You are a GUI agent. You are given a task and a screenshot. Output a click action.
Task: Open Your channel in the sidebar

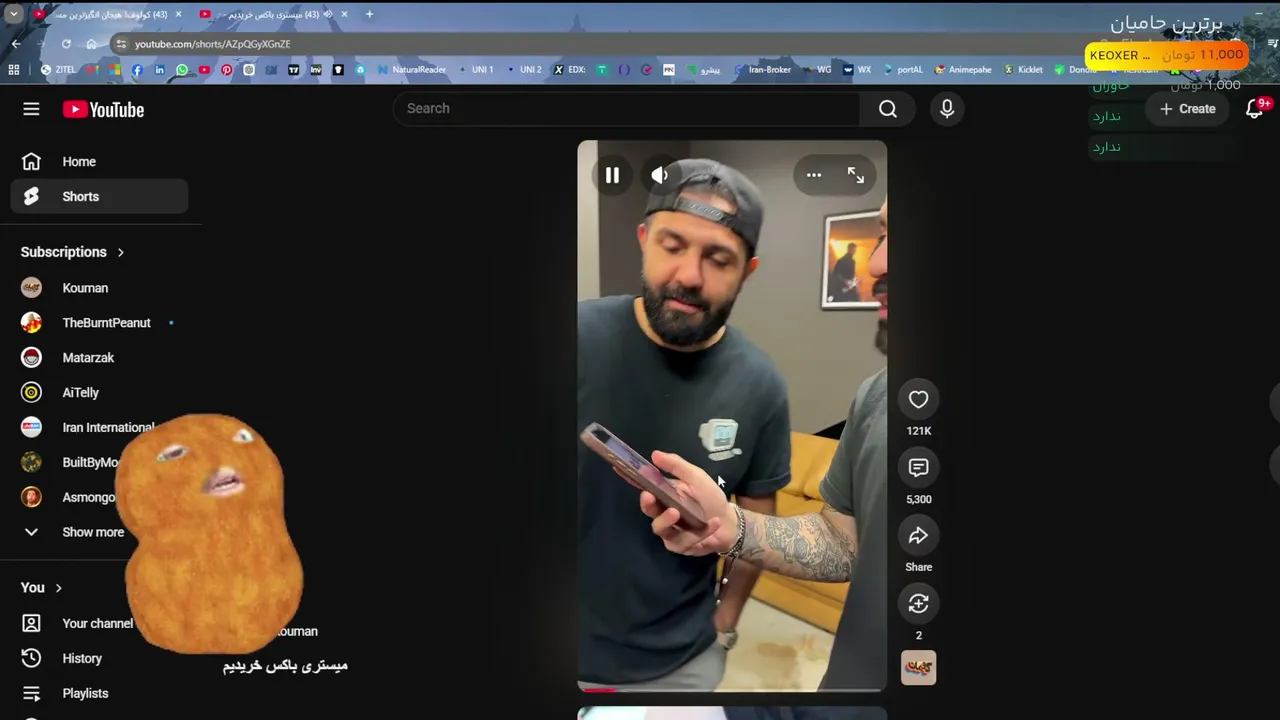coord(99,624)
